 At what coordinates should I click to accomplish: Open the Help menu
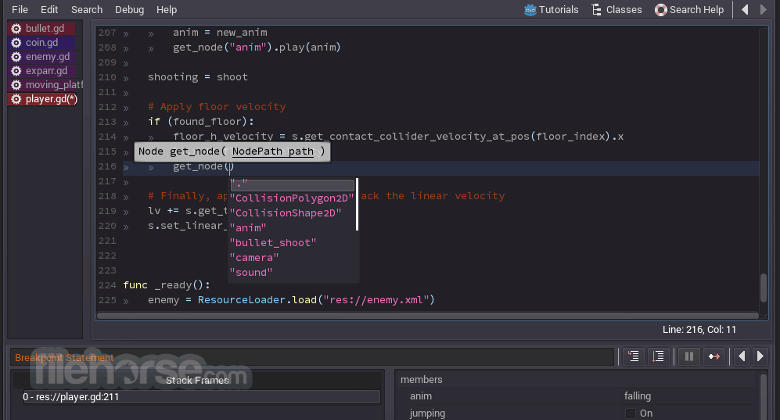166,9
